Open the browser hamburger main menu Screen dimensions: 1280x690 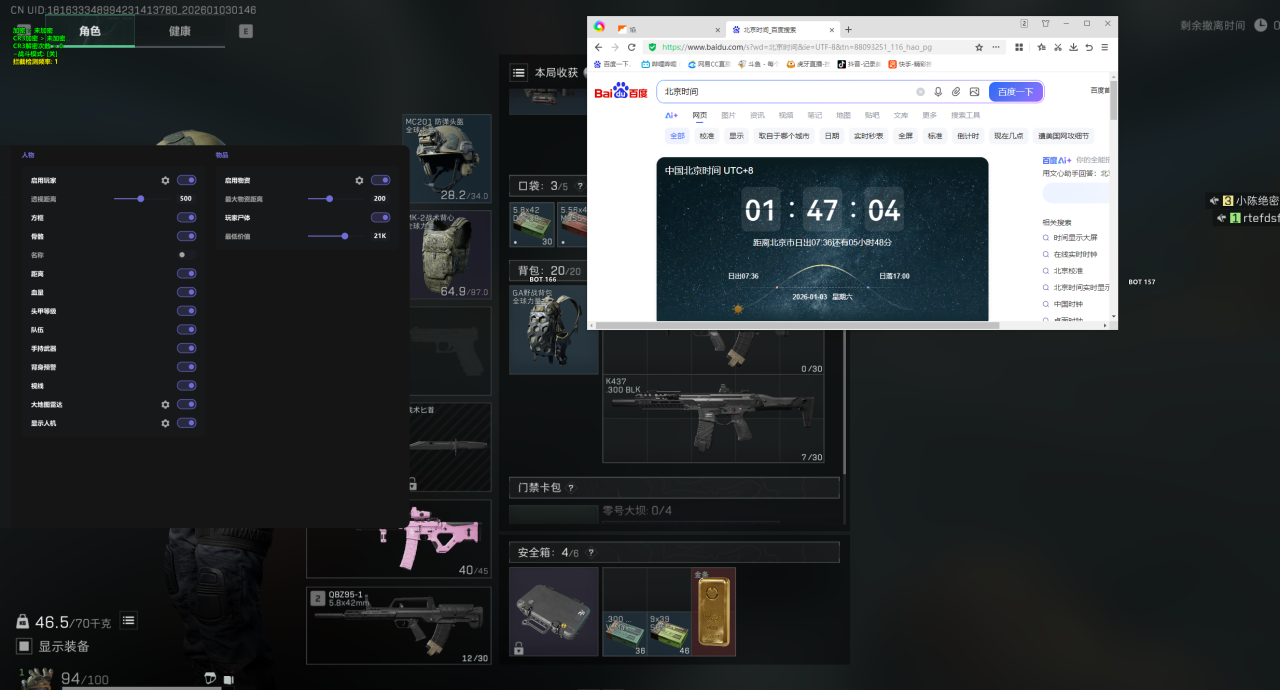(x=1104, y=47)
